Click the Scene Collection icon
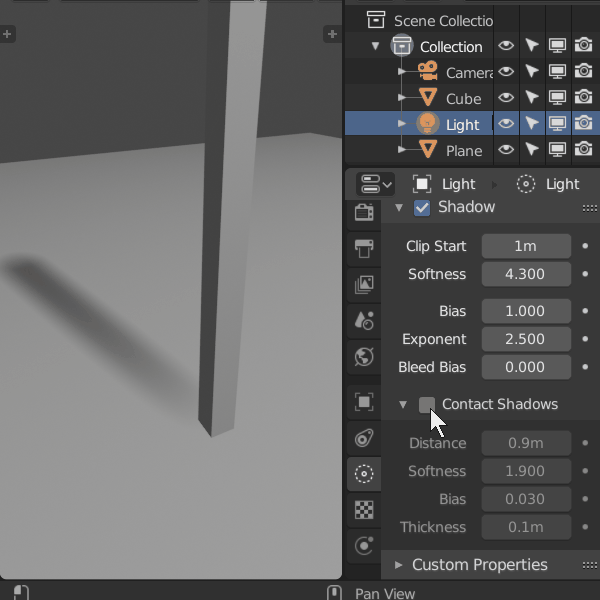This screenshot has width=600, height=600. point(376,20)
